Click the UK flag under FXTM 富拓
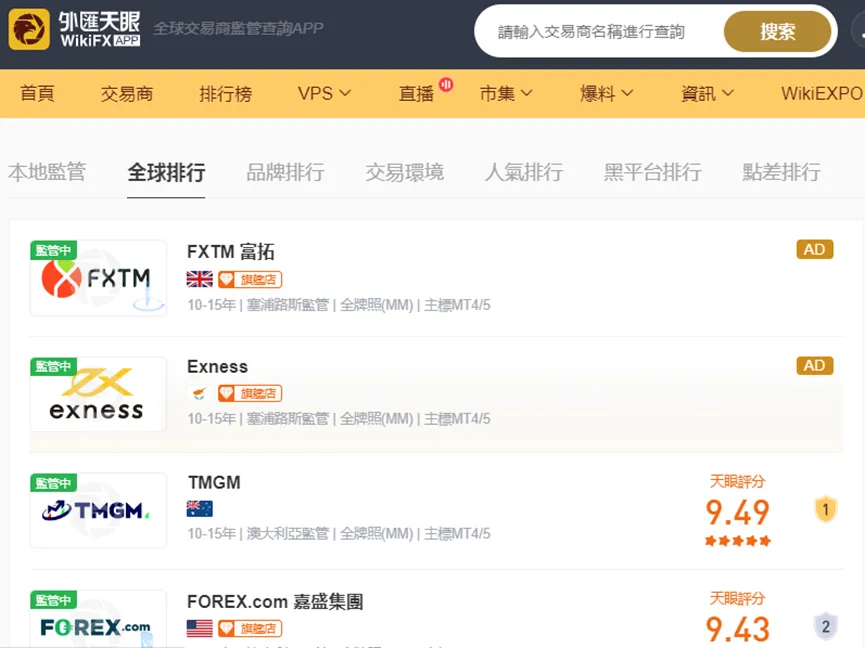Viewport: 865px width, 648px height. coord(199,280)
